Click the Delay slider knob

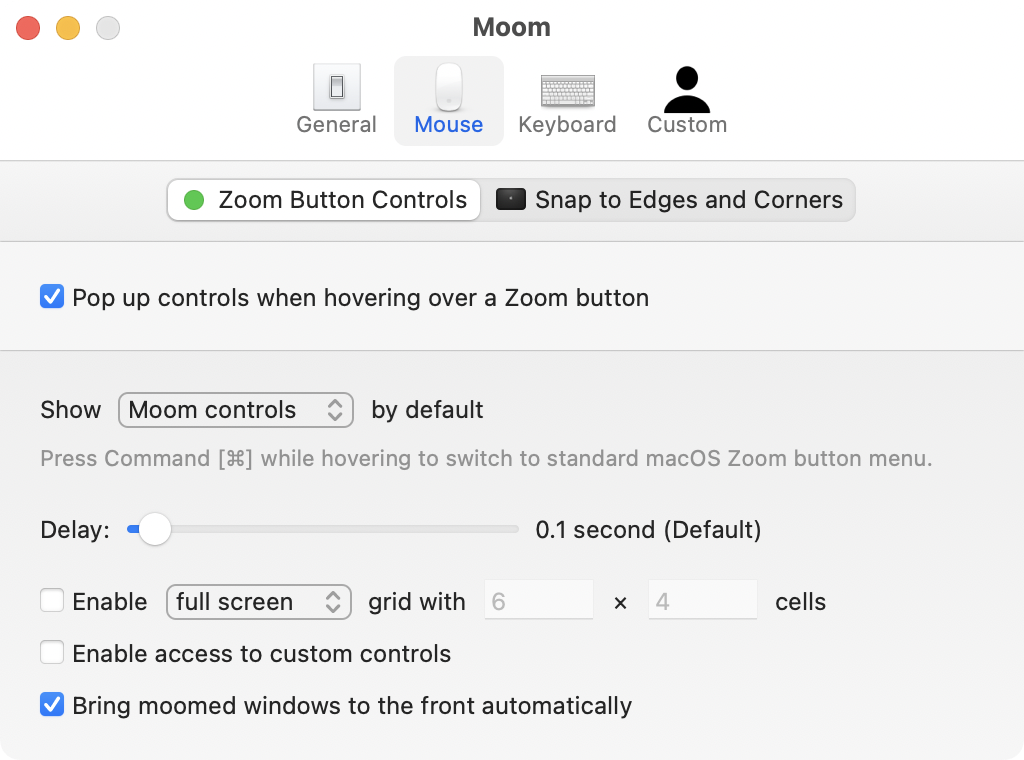[154, 529]
